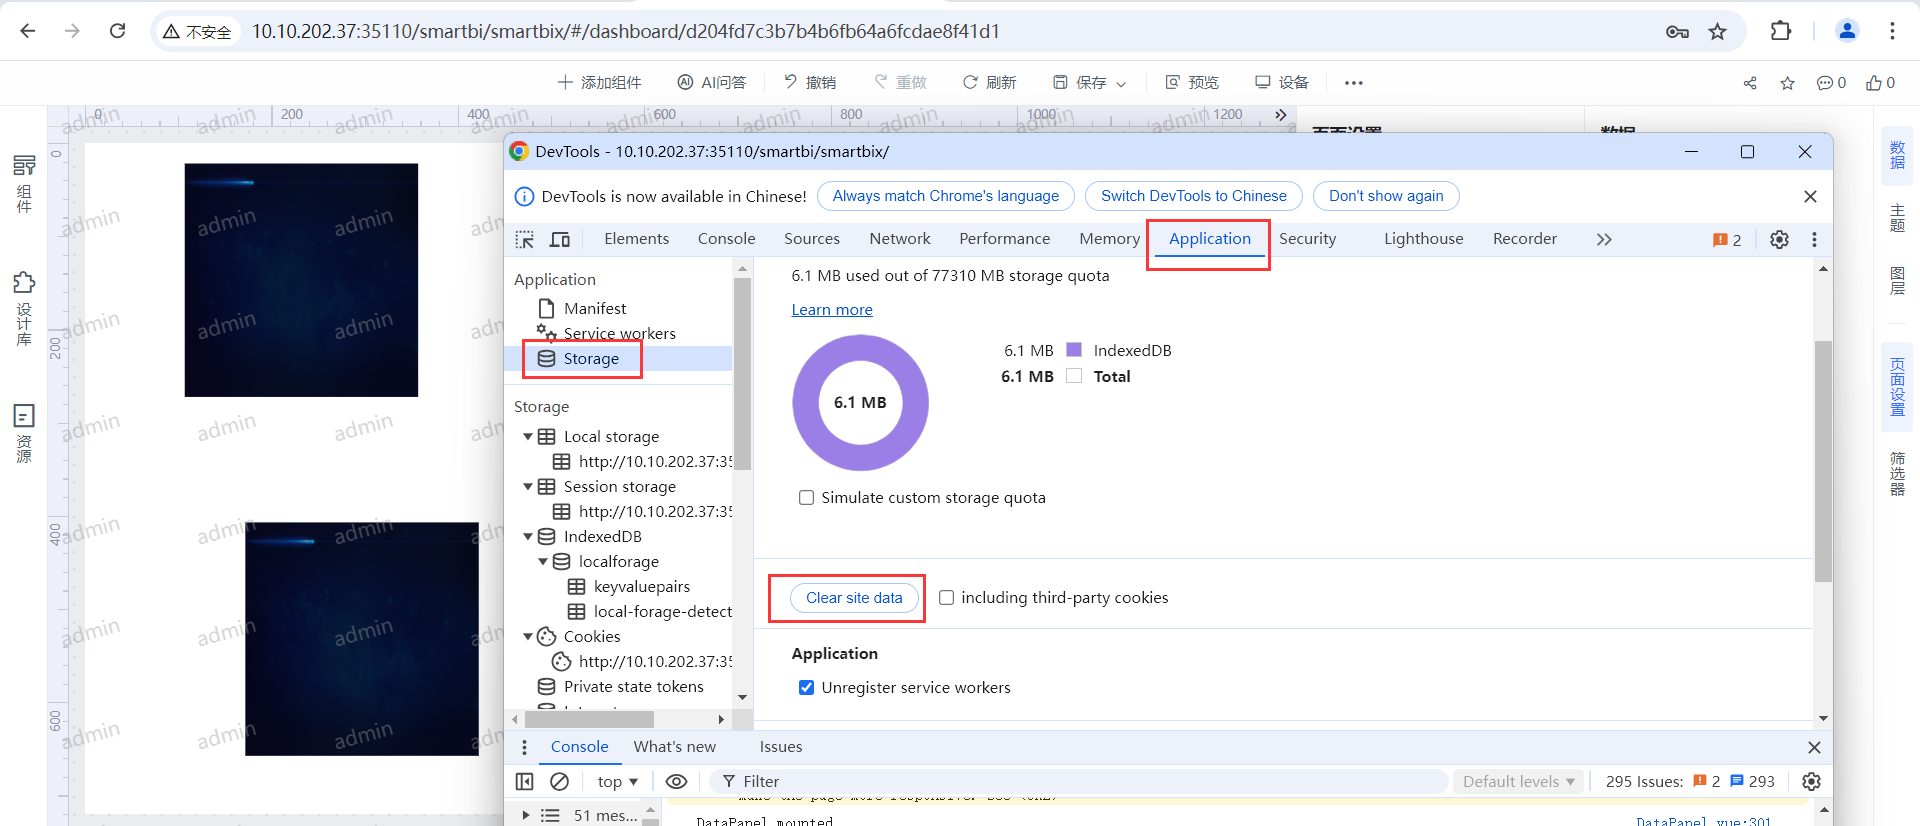The width and height of the screenshot is (1920, 826).
Task: Collapse the Session storage tree node
Action: click(528, 486)
